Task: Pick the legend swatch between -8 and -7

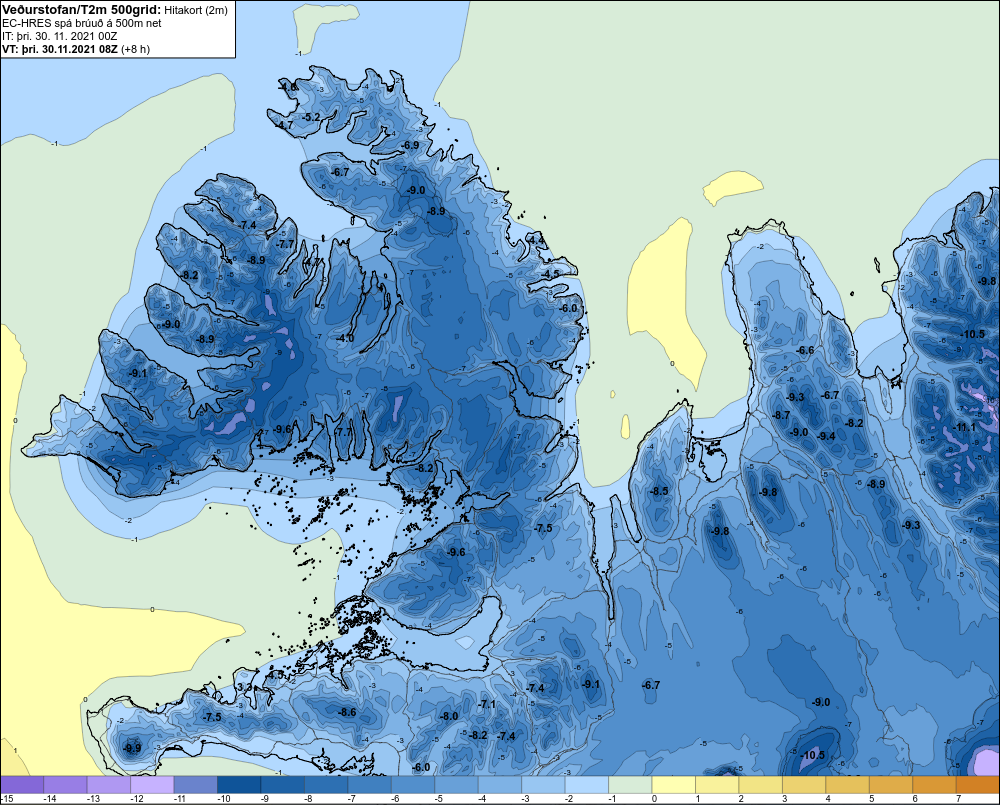Action: click(x=326, y=785)
